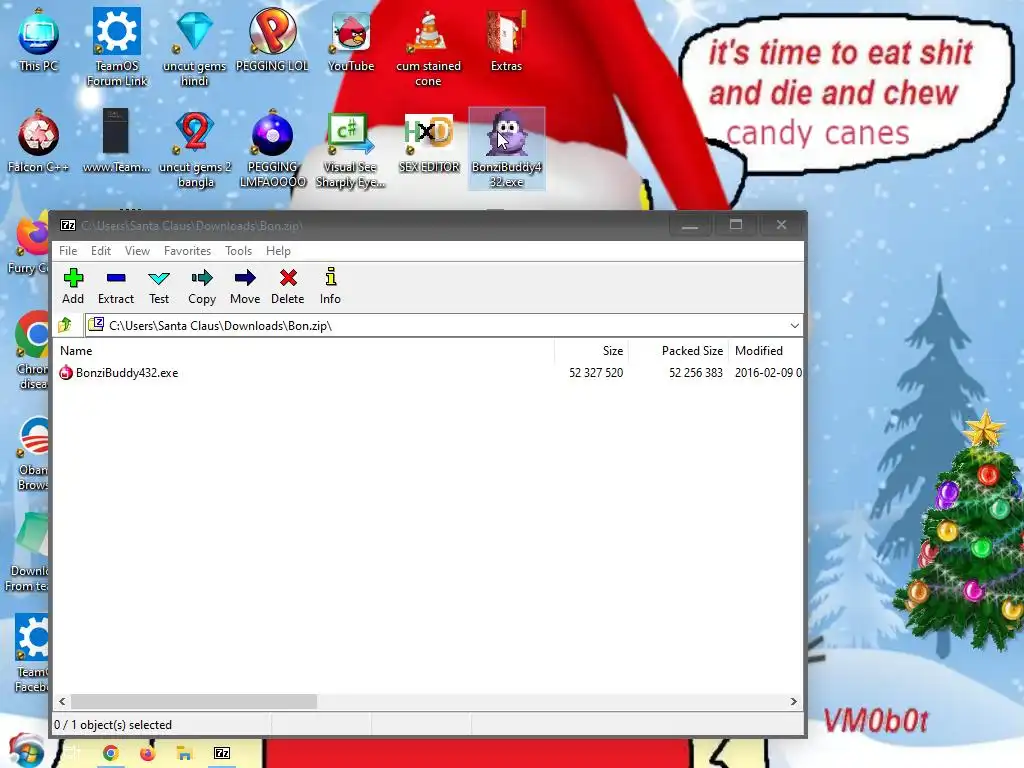Open the 7-Zip File menu
1024x768 pixels.
tap(68, 251)
